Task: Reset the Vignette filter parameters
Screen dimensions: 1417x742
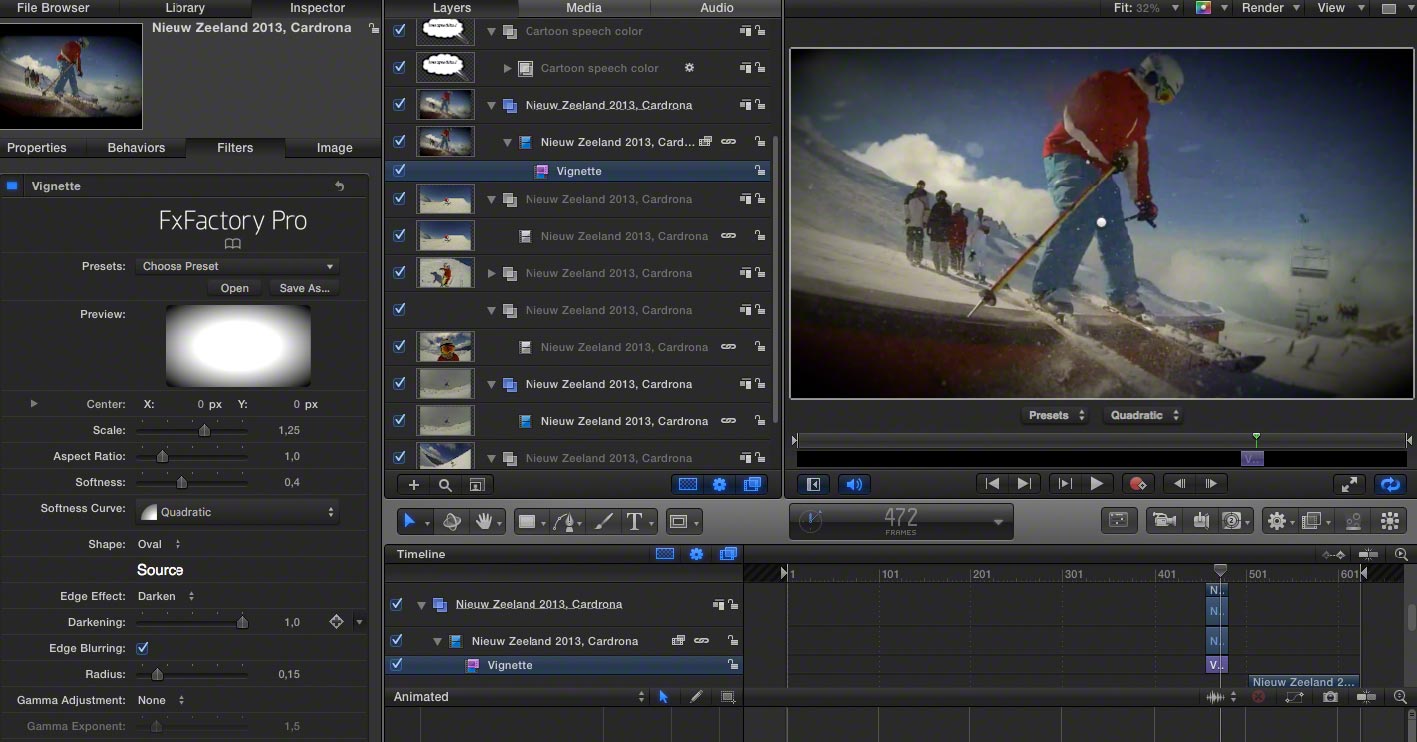Action: pyautogui.click(x=339, y=186)
